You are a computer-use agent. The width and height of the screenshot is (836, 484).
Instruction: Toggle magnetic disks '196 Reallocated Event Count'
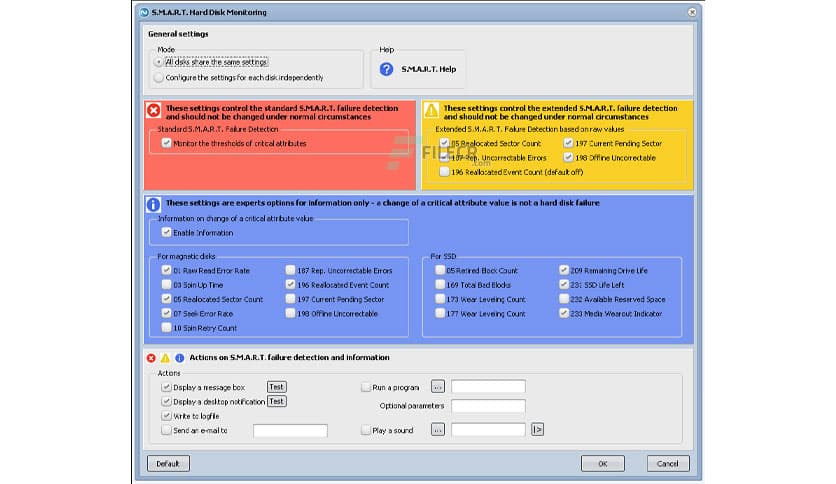click(290, 285)
